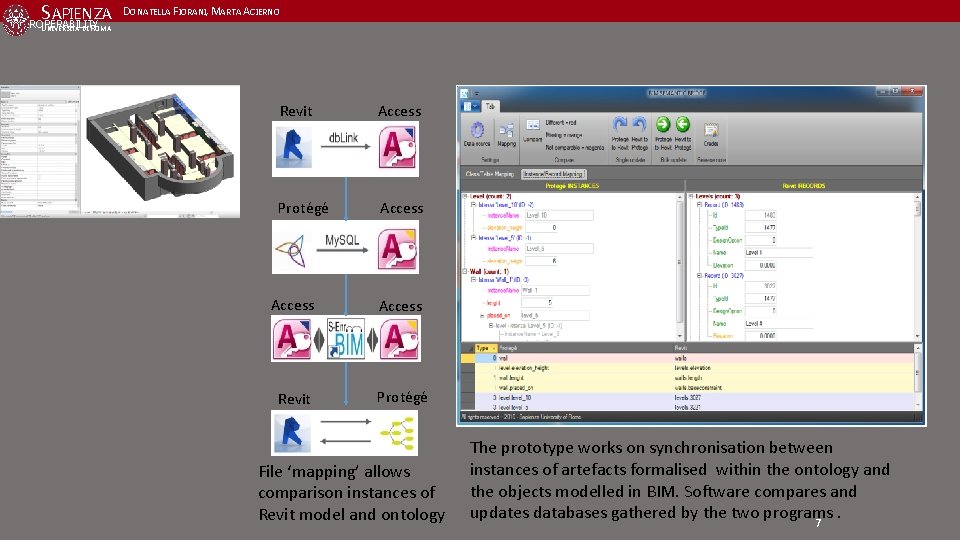This screenshot has height=540, width=960.
Task: Click the comparison grid vertical scrollbar
Action: point(917,377)
